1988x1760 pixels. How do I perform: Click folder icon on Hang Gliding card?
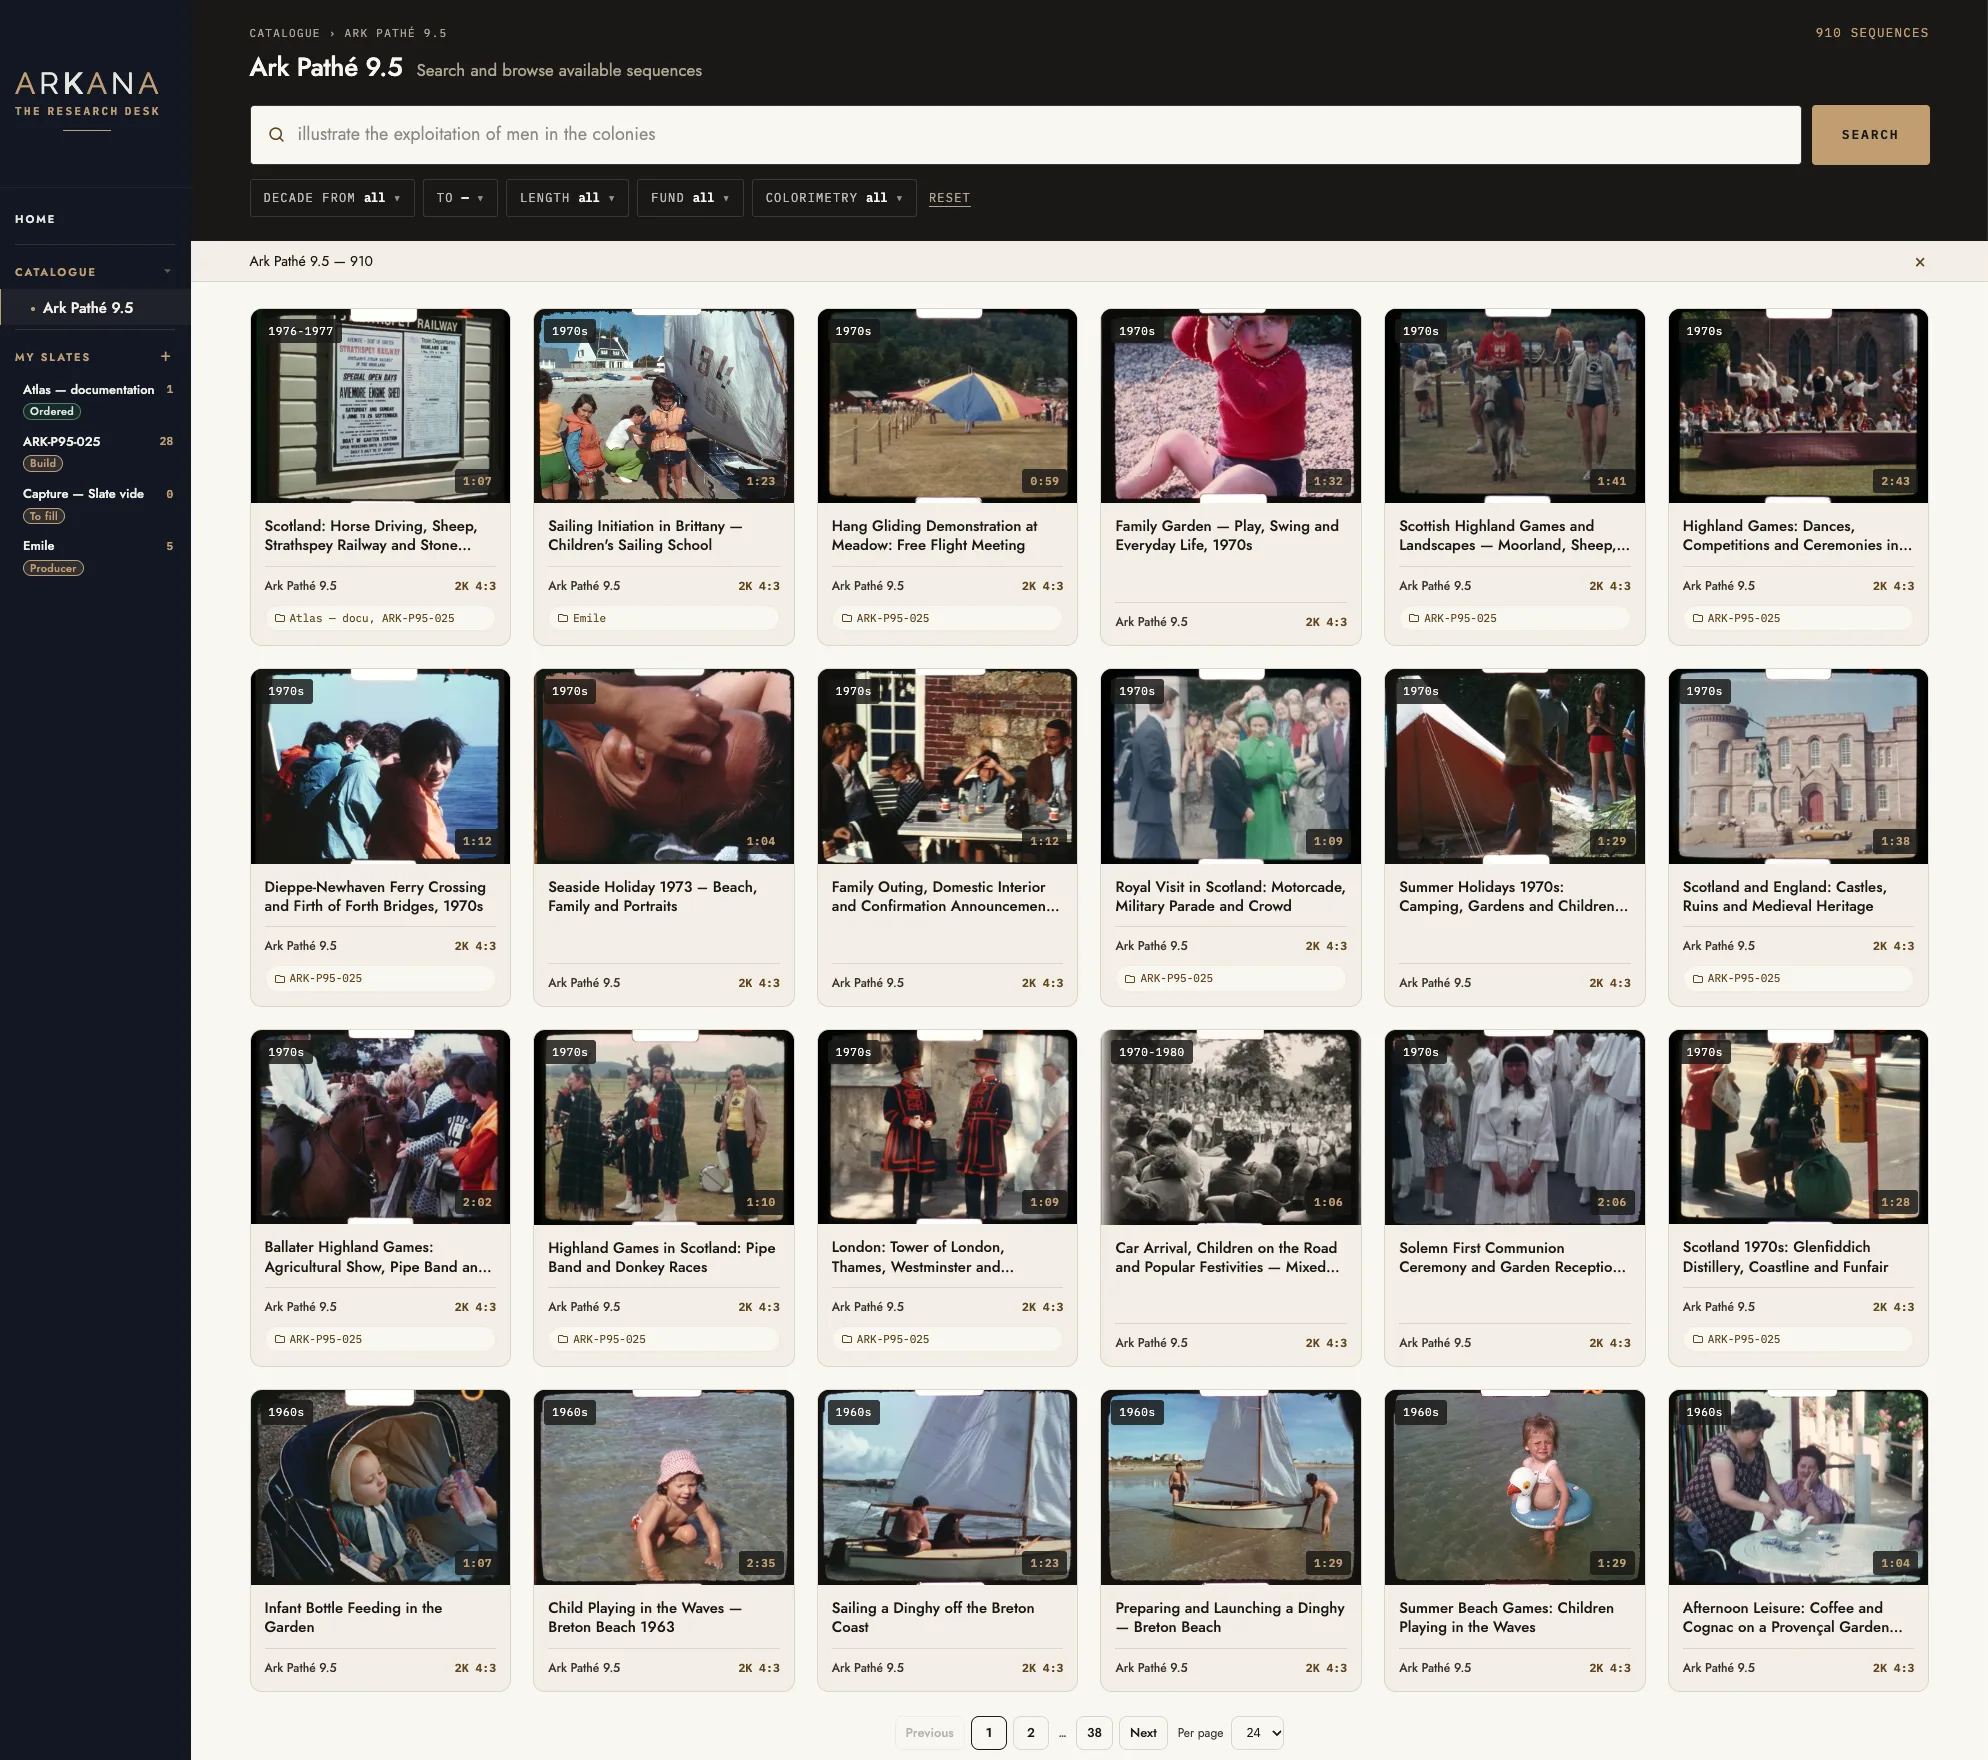(847, 619)
